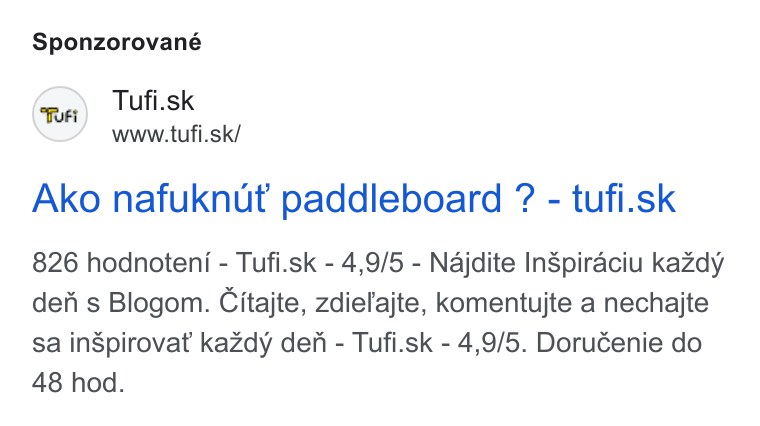Click the 'sa inšpirovať každý deň' phrase
Screen dimensions: 760x426
(x=179, y=344)
